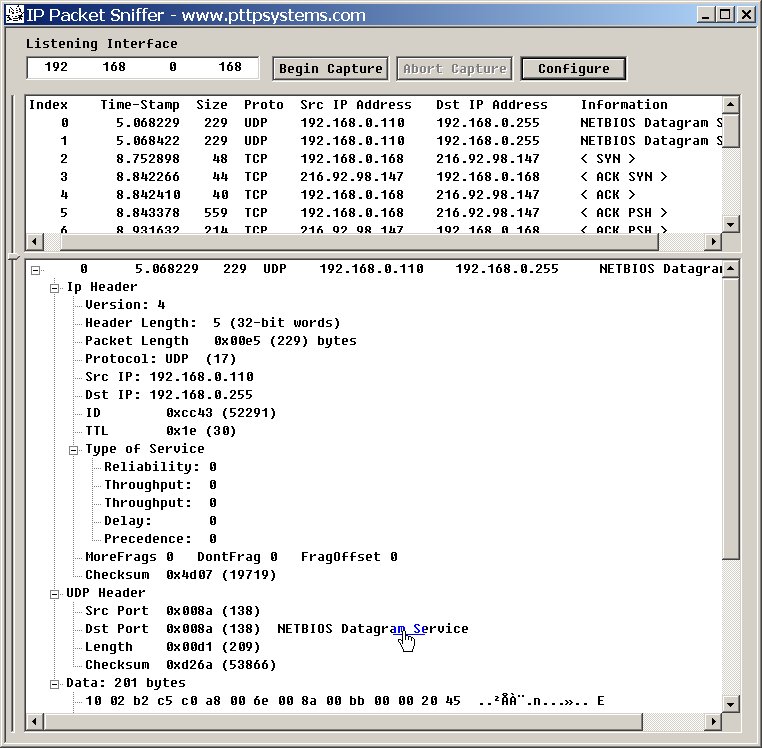Select the Checksum 0x4d07 line in Ip Header

coord(180,575)
